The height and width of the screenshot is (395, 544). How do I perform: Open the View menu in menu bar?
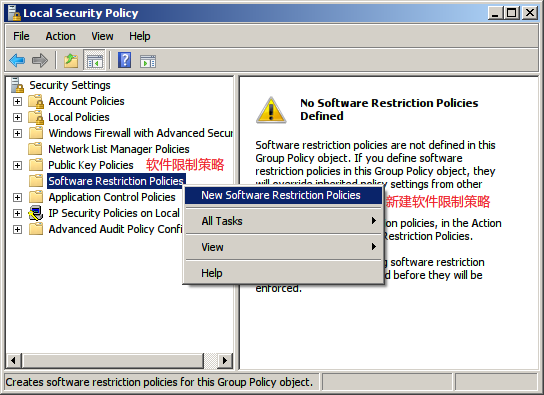(x=102, y=36)
